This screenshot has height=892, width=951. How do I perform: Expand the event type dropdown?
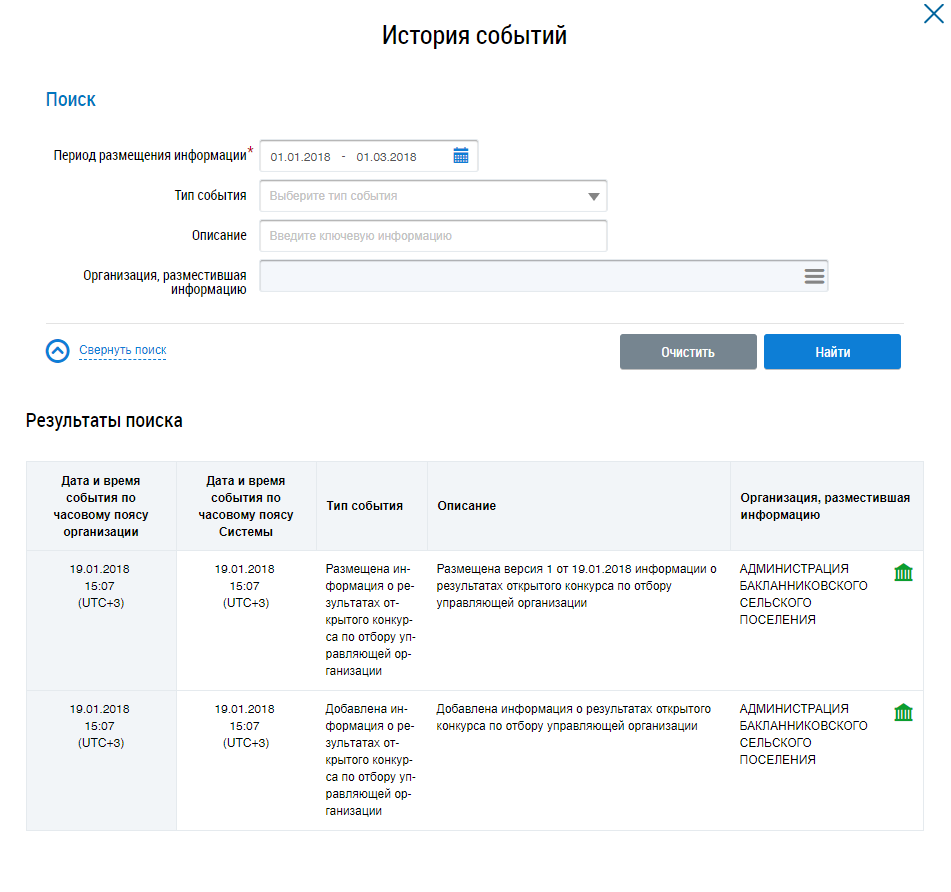(594, 196)
